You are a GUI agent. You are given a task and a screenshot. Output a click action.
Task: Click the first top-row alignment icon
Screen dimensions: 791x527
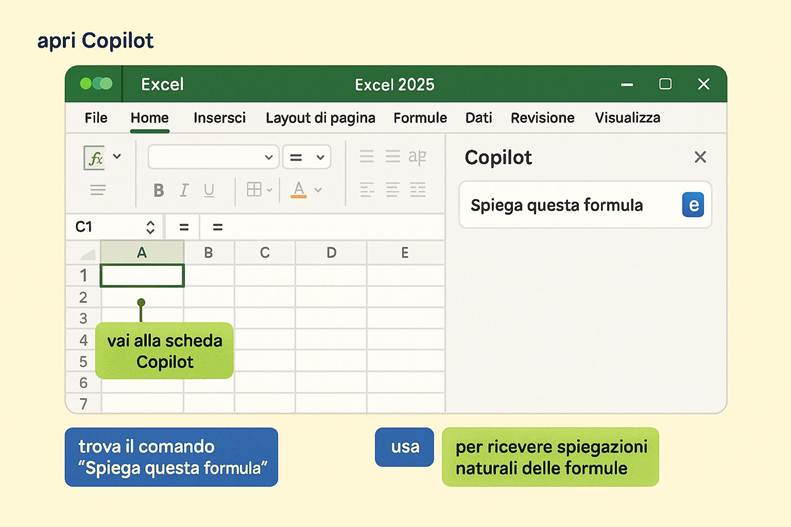coord(367,156)
